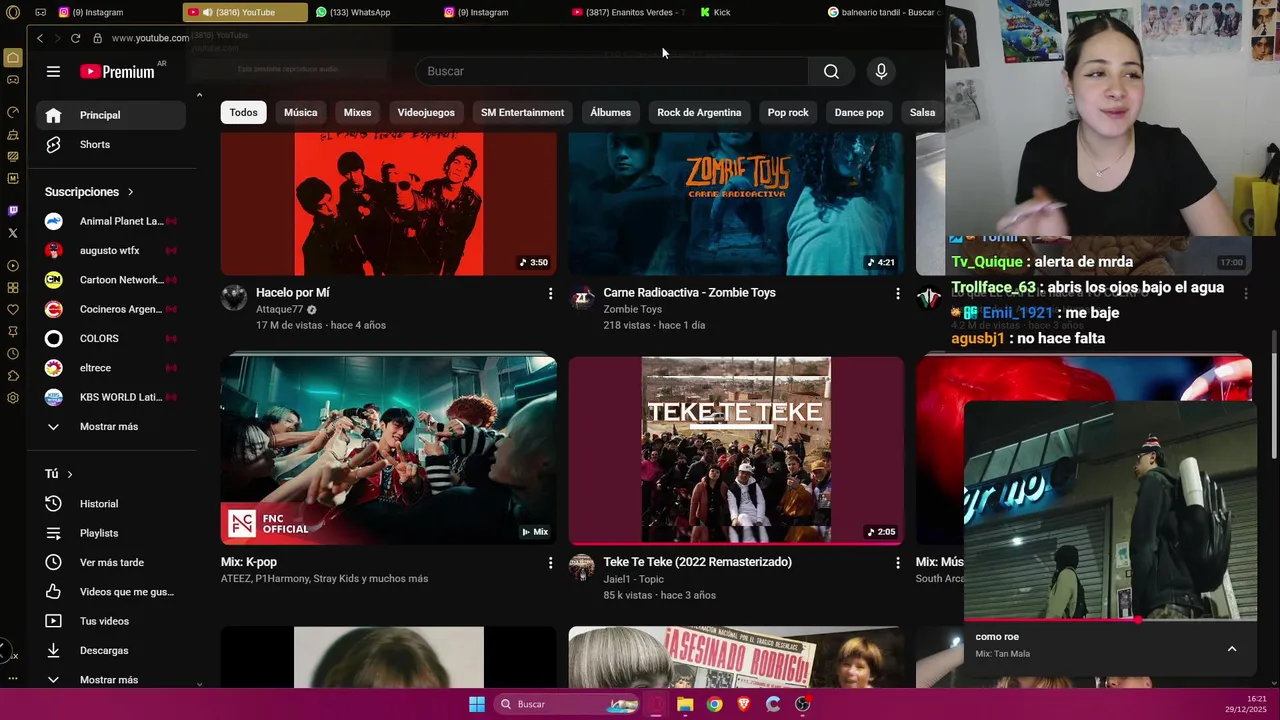Image resolution: width=1280 pixels, height=720 pixels.
Task: Launch Brave browser from taskbar
Action: coord(743,704)
